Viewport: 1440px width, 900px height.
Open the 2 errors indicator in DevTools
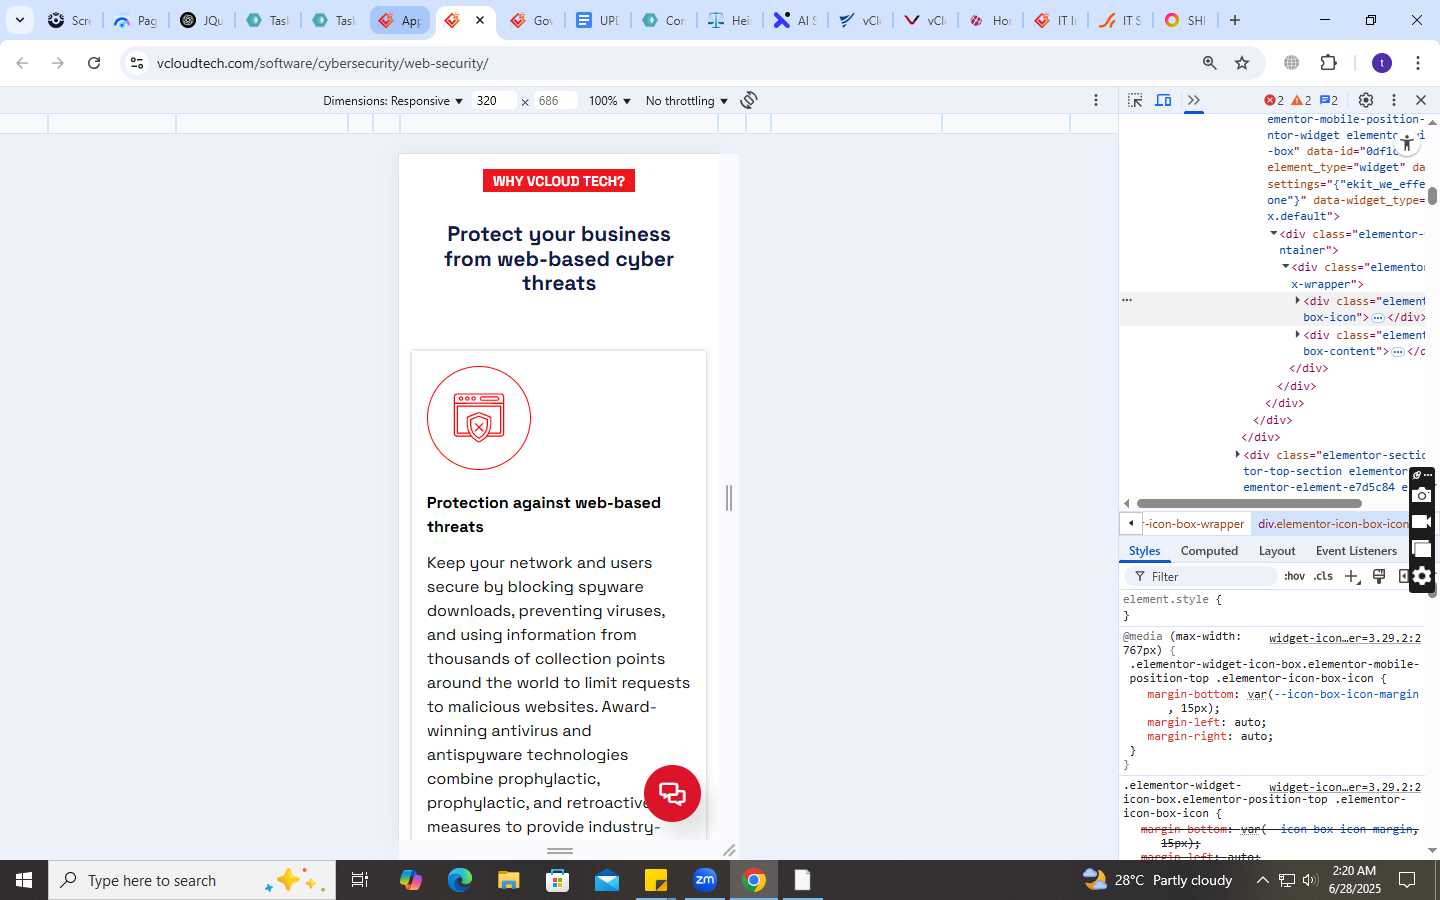point(1274,100)
